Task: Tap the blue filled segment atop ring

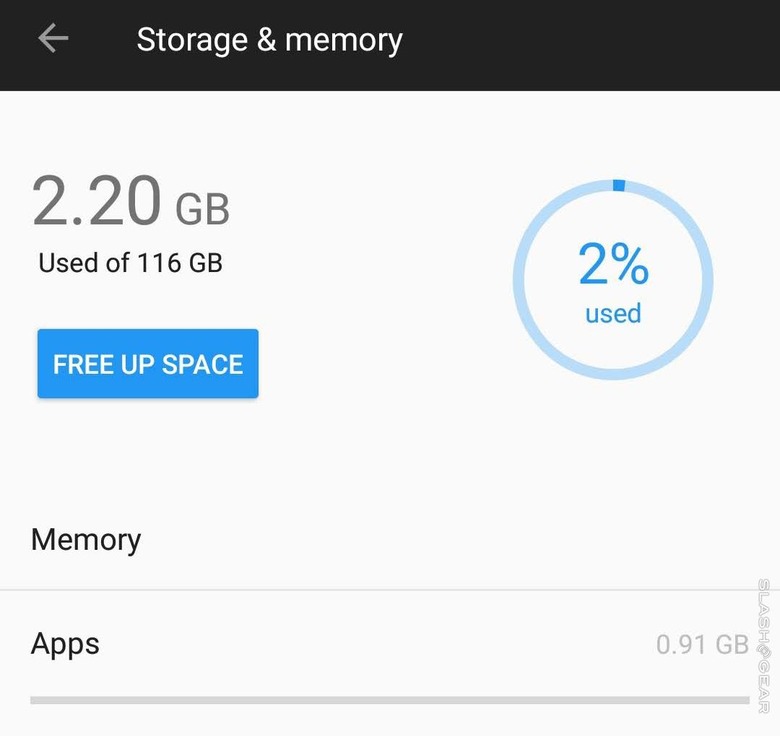Action: (x=618, y=185)
